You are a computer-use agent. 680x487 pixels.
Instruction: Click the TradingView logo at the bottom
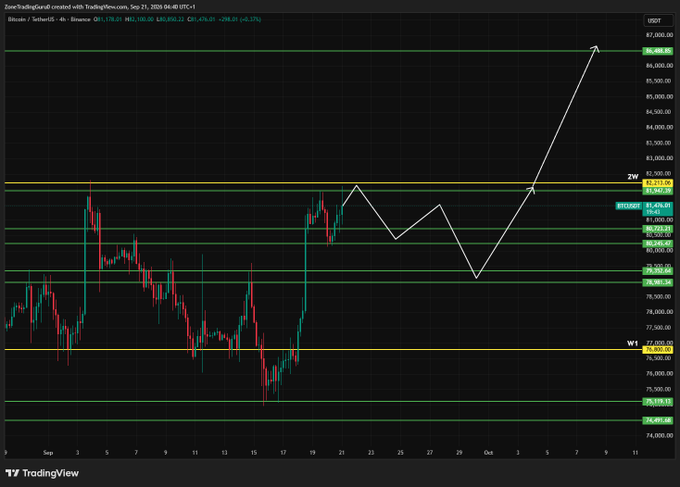coord(42,473)
